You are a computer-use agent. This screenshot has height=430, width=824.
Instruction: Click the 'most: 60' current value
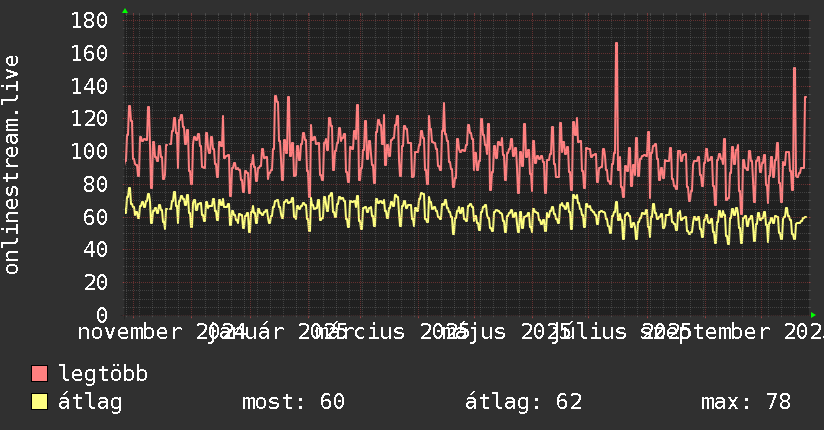point(293,402)
